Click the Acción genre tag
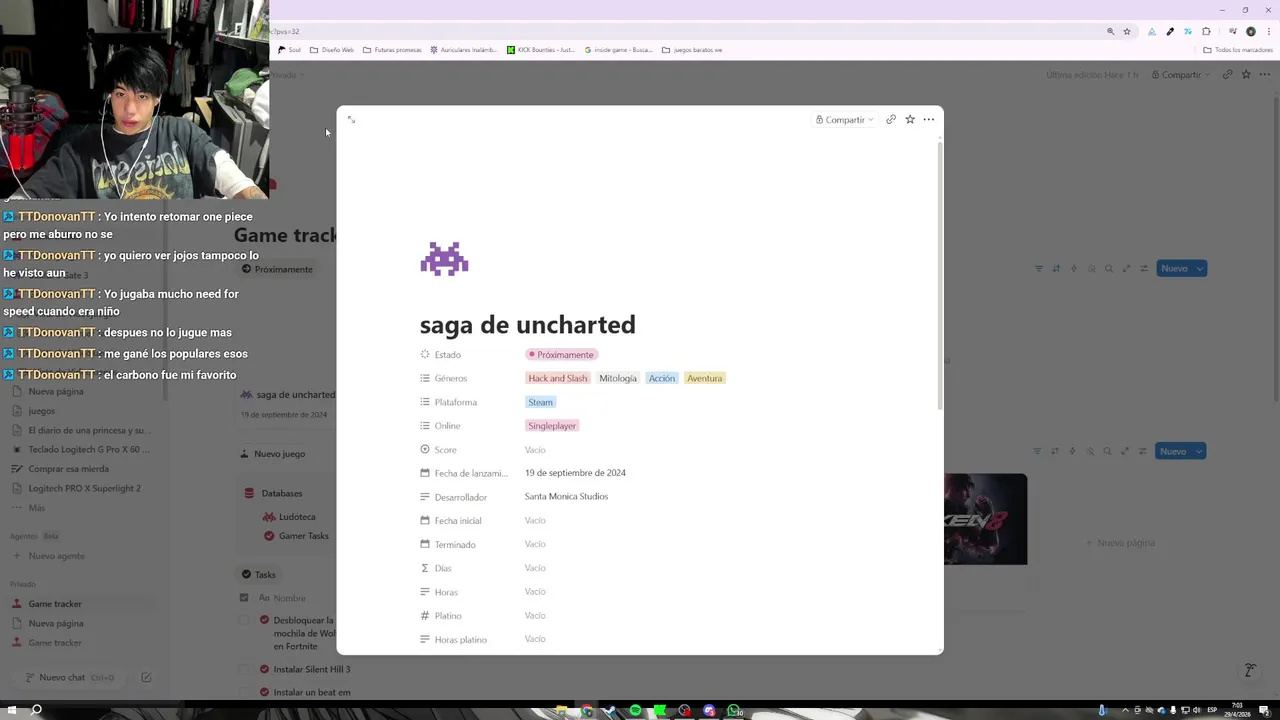 (x=662, y=378)
